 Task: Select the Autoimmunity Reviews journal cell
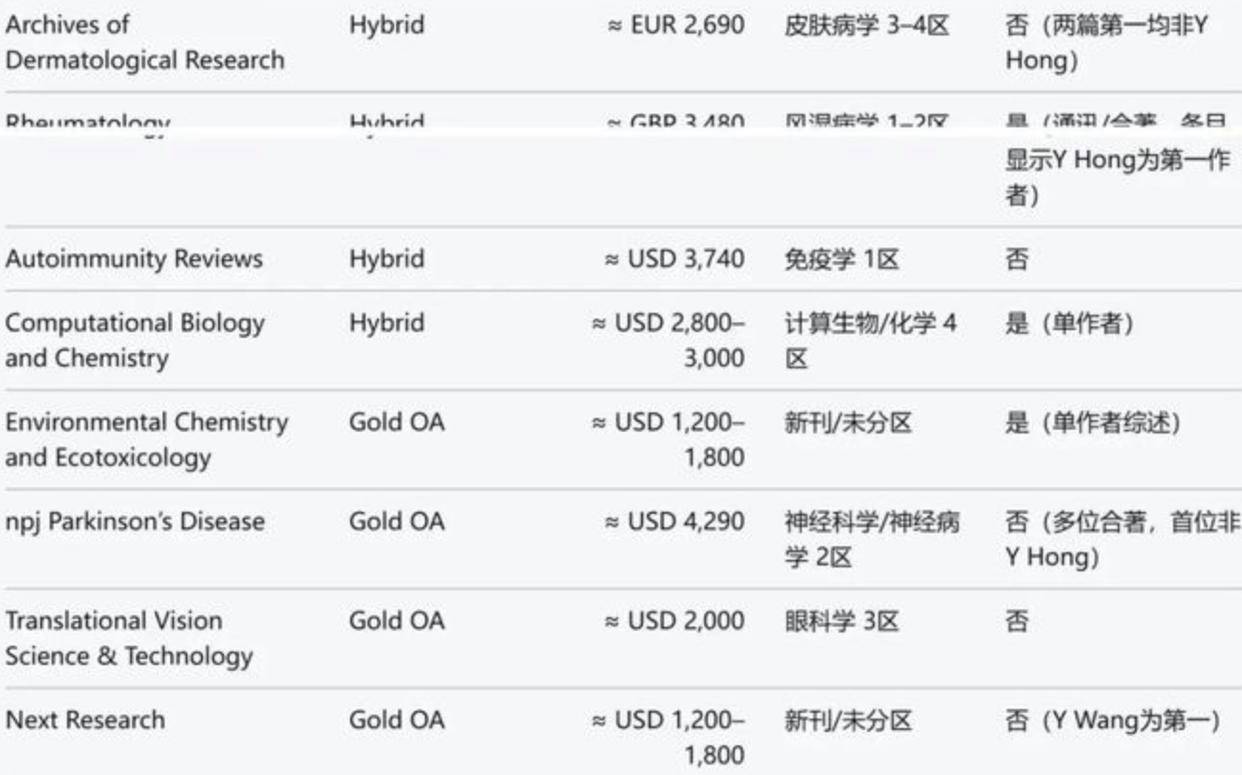pyautogui.click(x=134, y=259)
